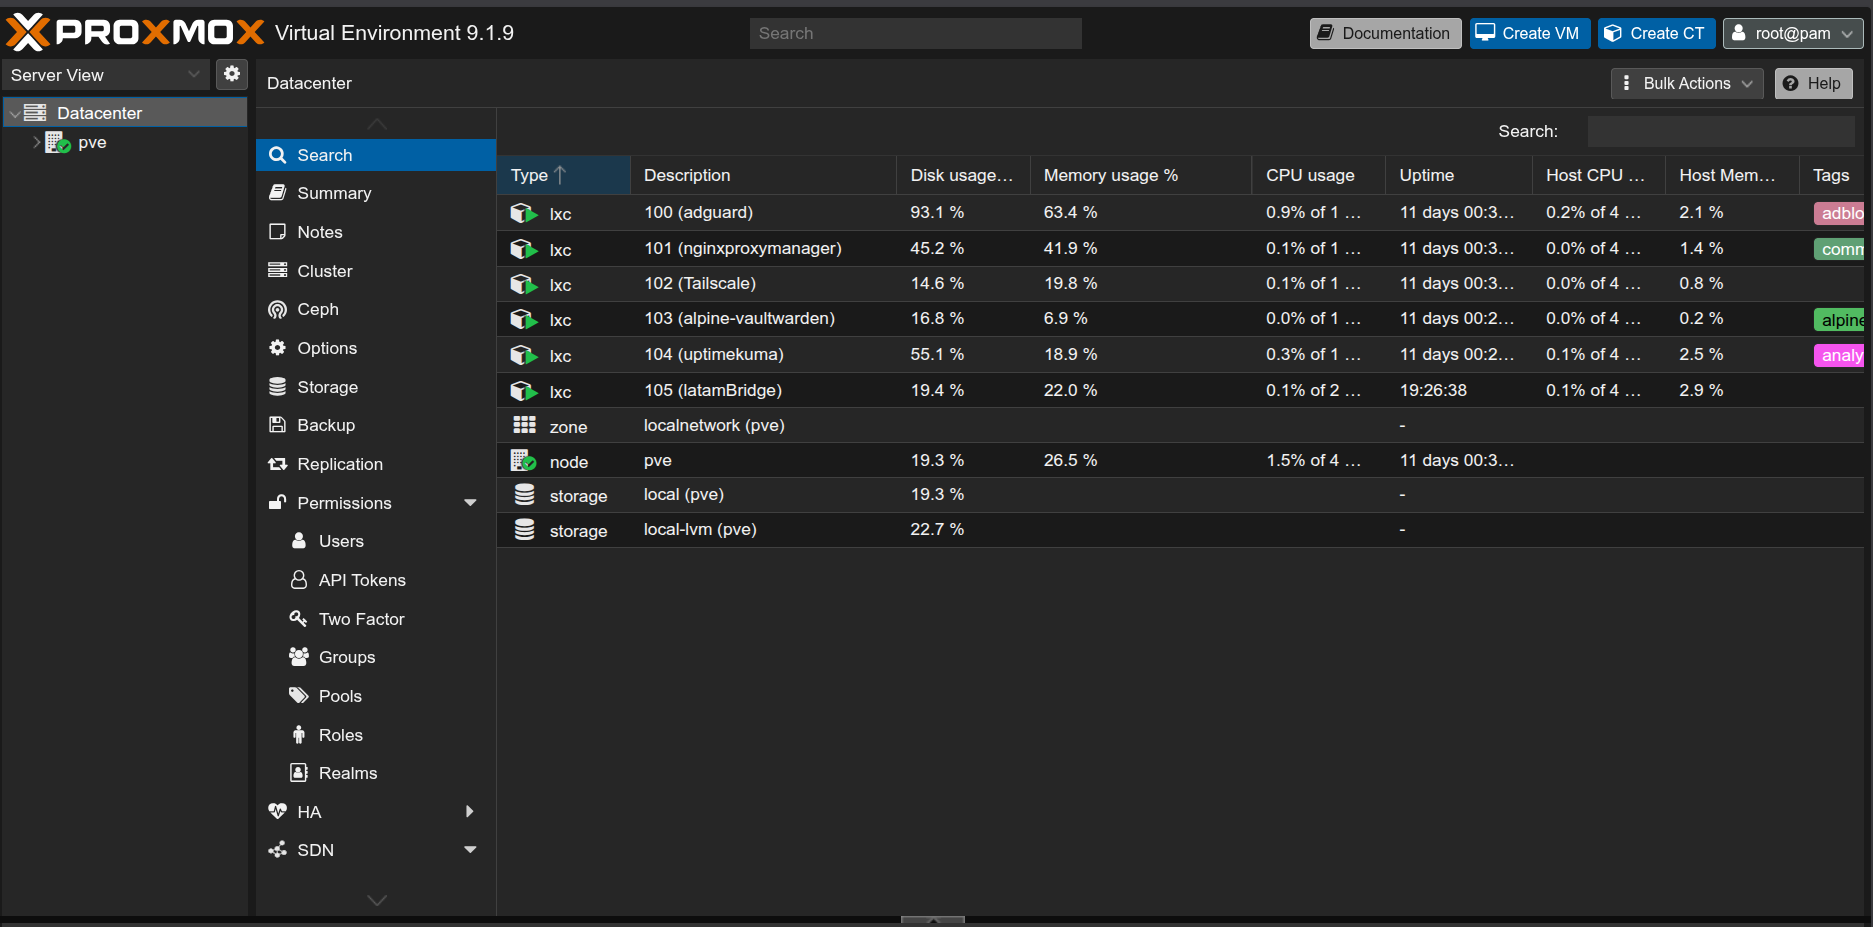1873x927 pixels.
Task: Click the Datacenter server icon in tree
Action: coord(35,112)
